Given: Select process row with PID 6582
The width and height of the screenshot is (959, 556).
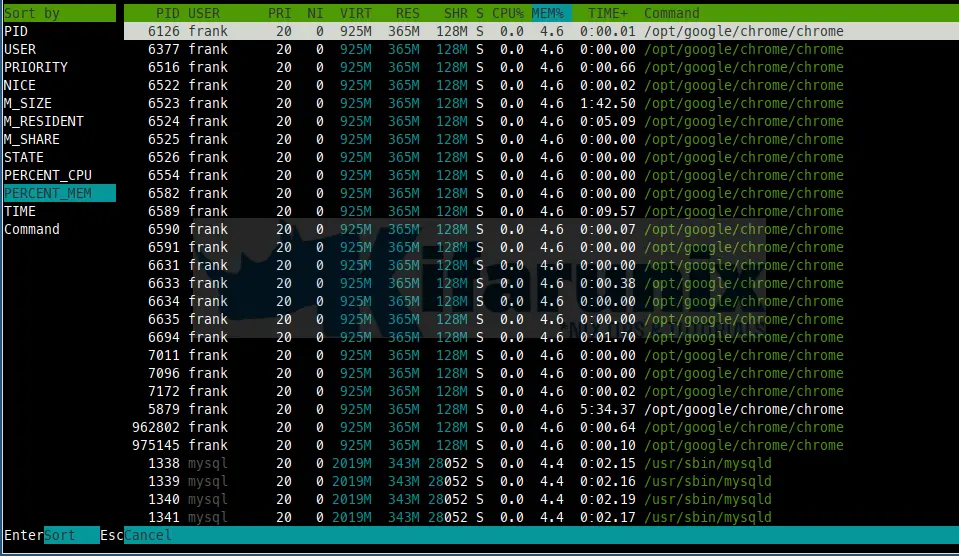Looking at the screenshot, I should pyautogui.click(x=541, y=193).
